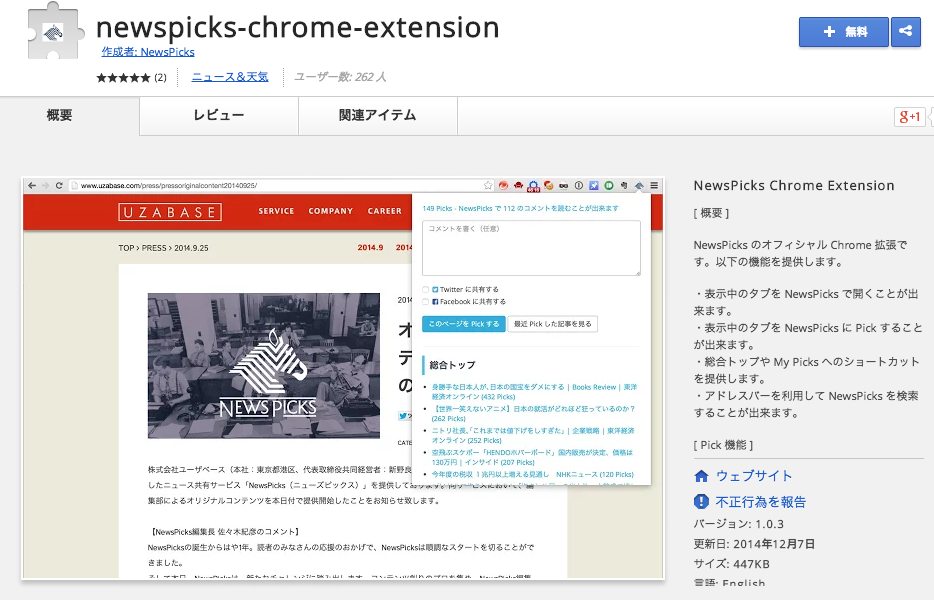Viewport: 934px width, 600px height.
Task: Open the CAREER nav item
Action: 385,211
